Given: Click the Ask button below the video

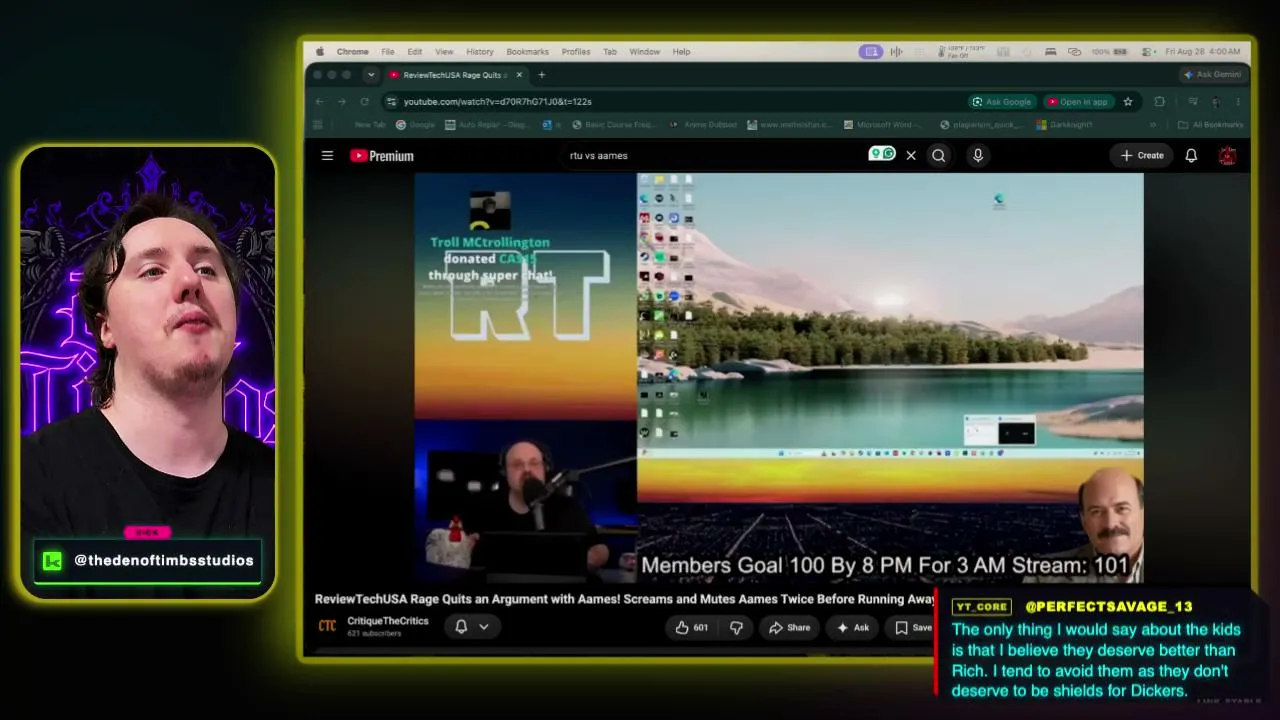Looking at the screenshot, I should [x=853, y=627].
